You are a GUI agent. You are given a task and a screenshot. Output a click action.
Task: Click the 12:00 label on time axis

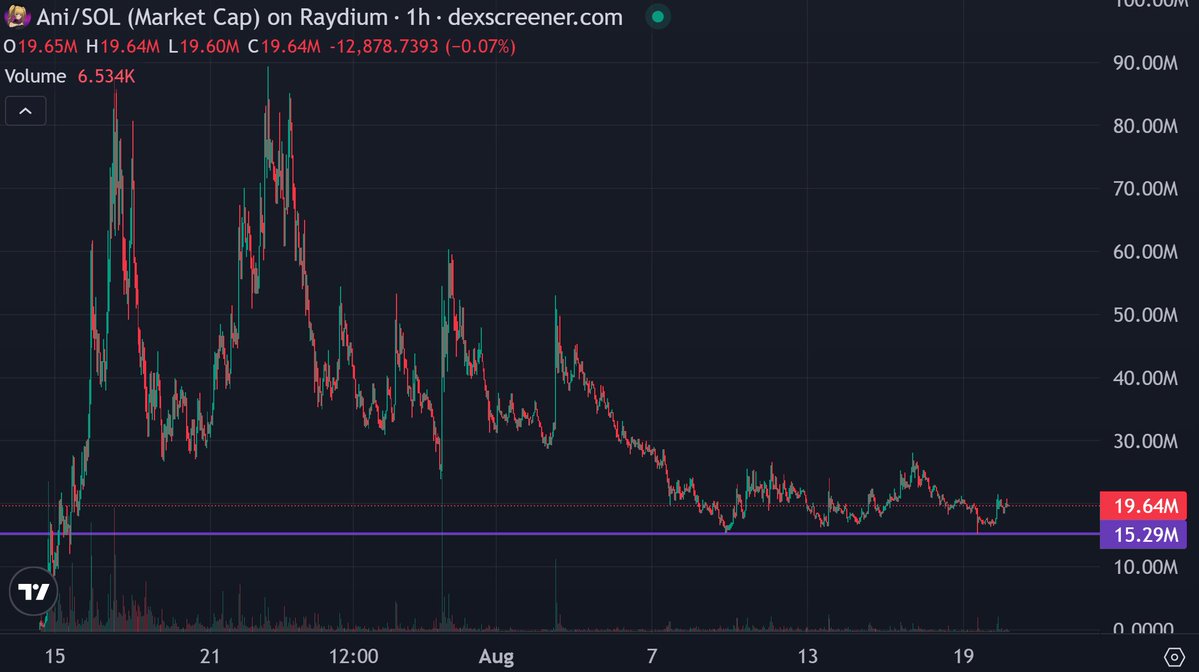353,656
